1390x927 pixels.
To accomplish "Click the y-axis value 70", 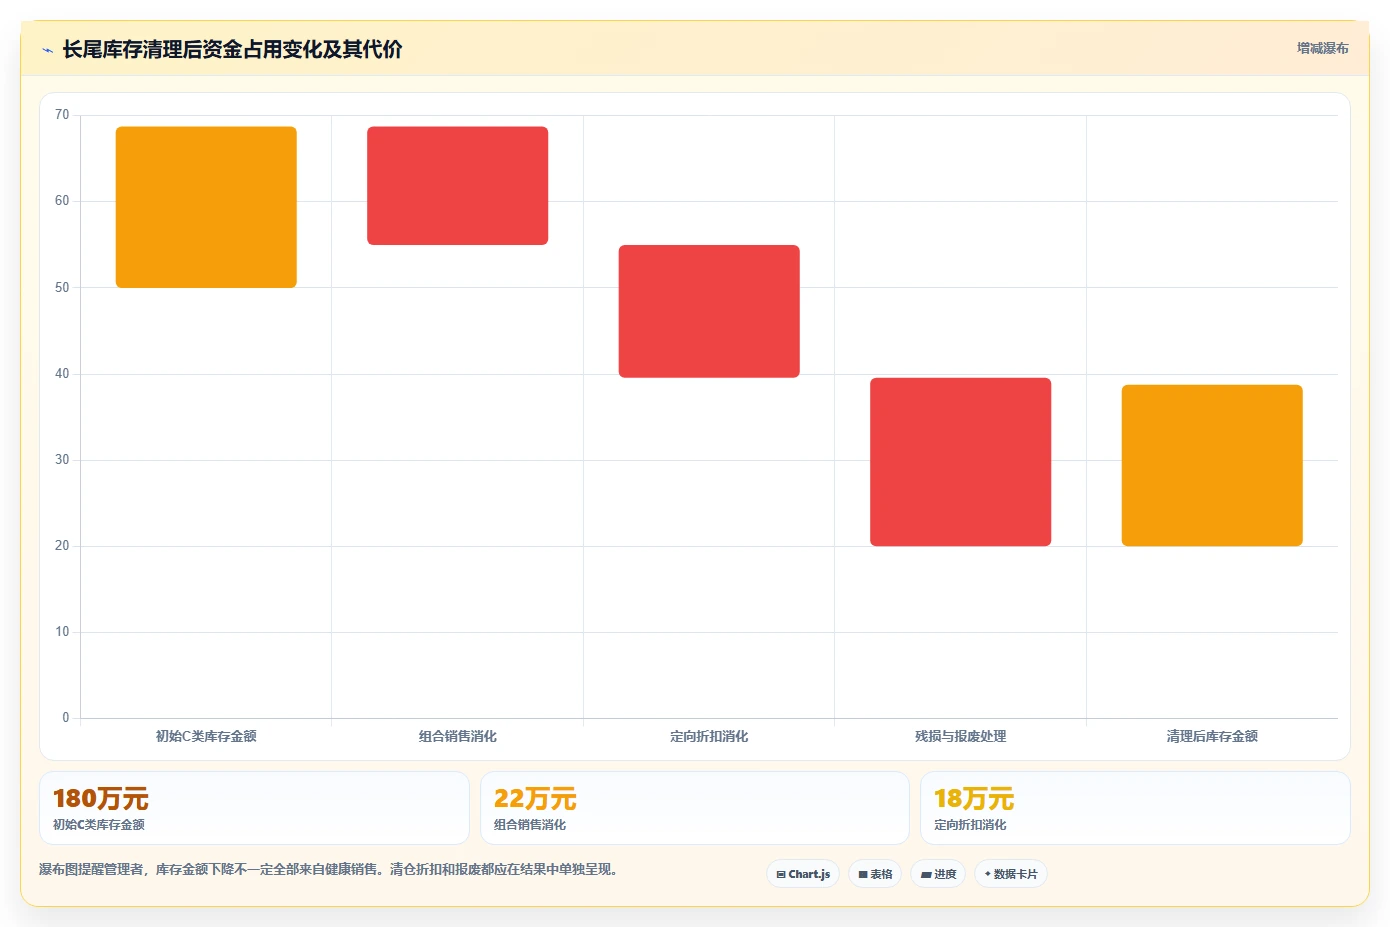I will (62, 115).
